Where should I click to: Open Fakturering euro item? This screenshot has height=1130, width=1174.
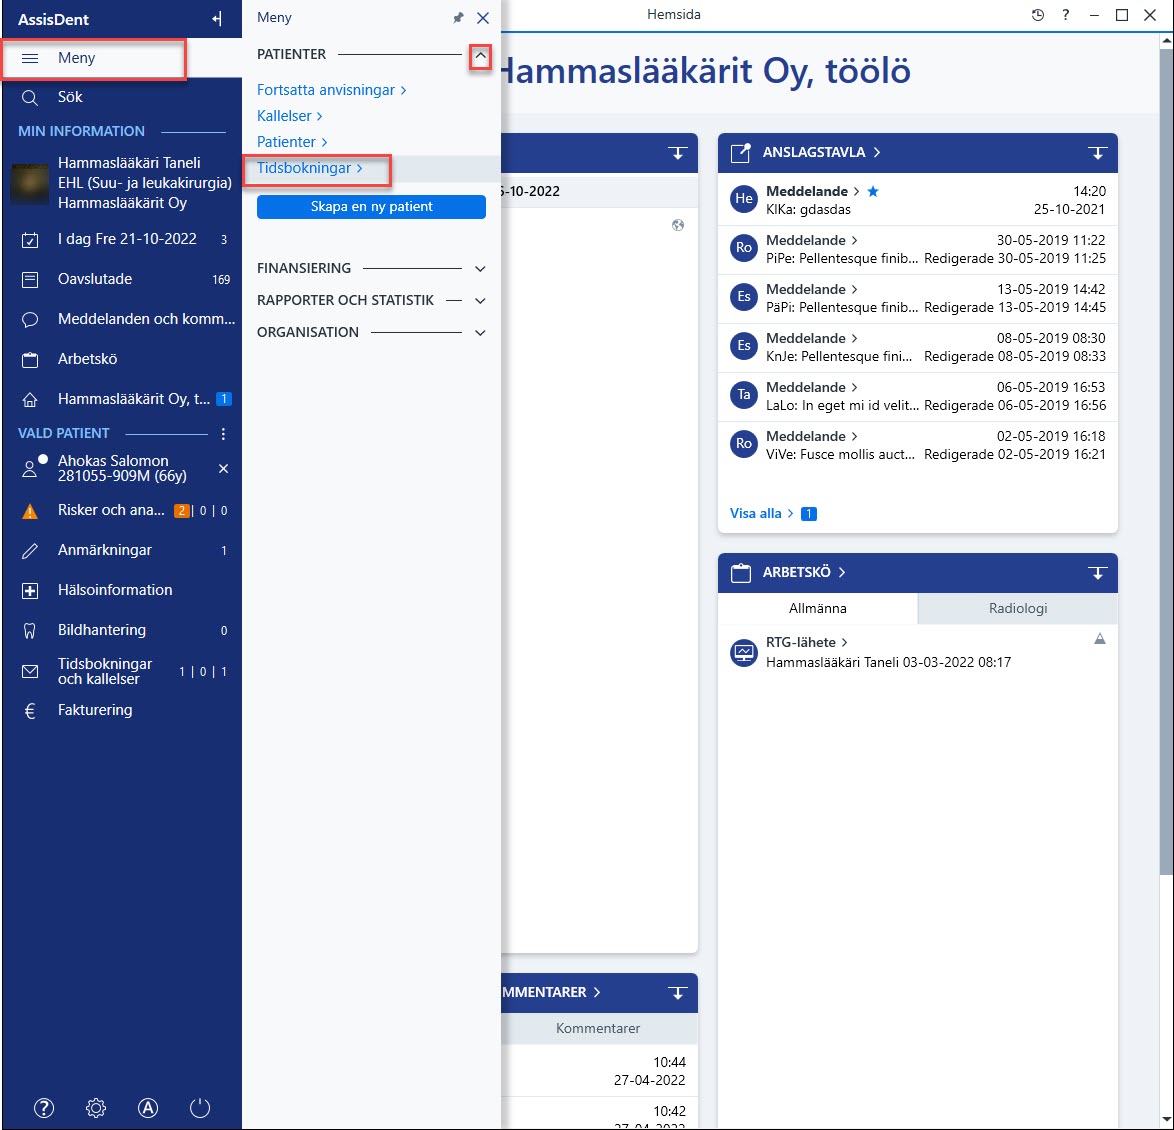[121, 711]
